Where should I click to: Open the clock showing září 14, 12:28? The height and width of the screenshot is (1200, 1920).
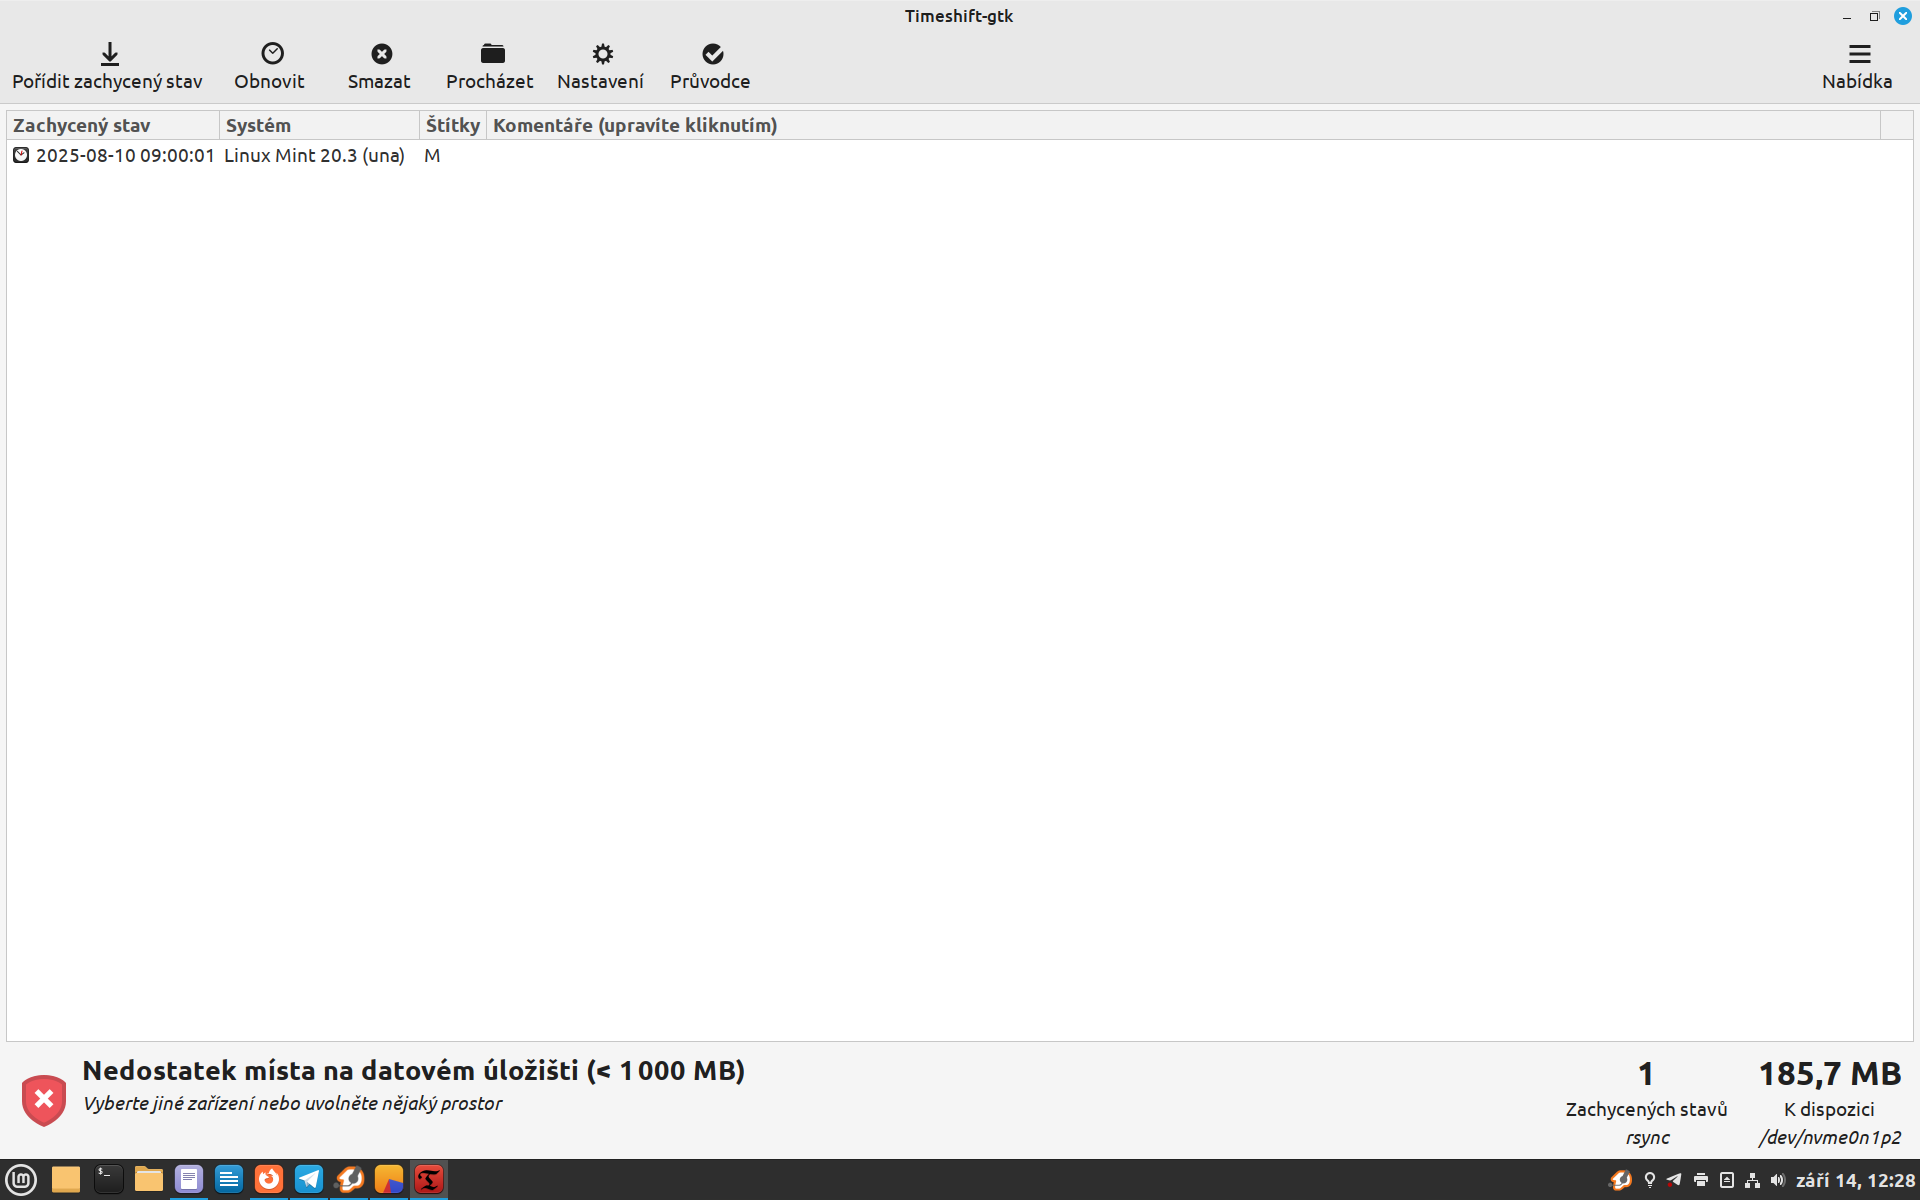[x=1855, y=1181]
